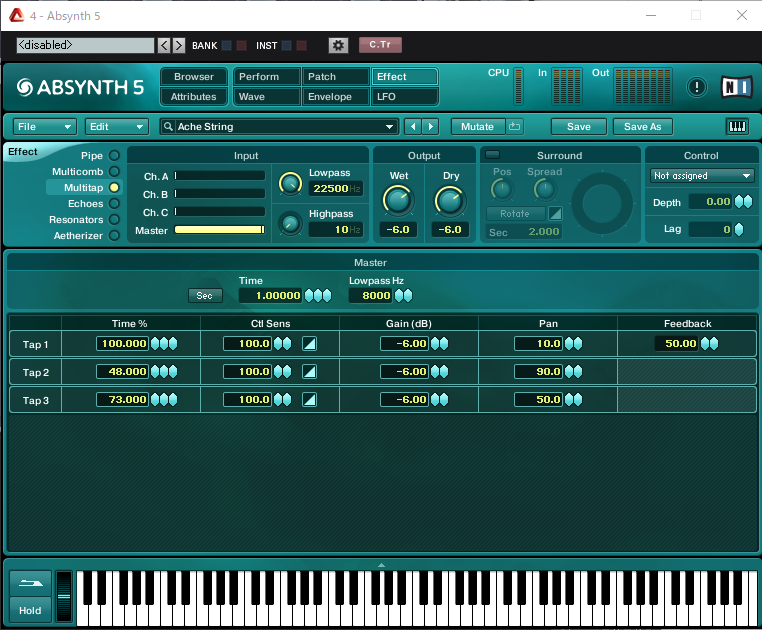Click the Surround Rotate direction icon
The image size is (762, 630).
[555, 213]
